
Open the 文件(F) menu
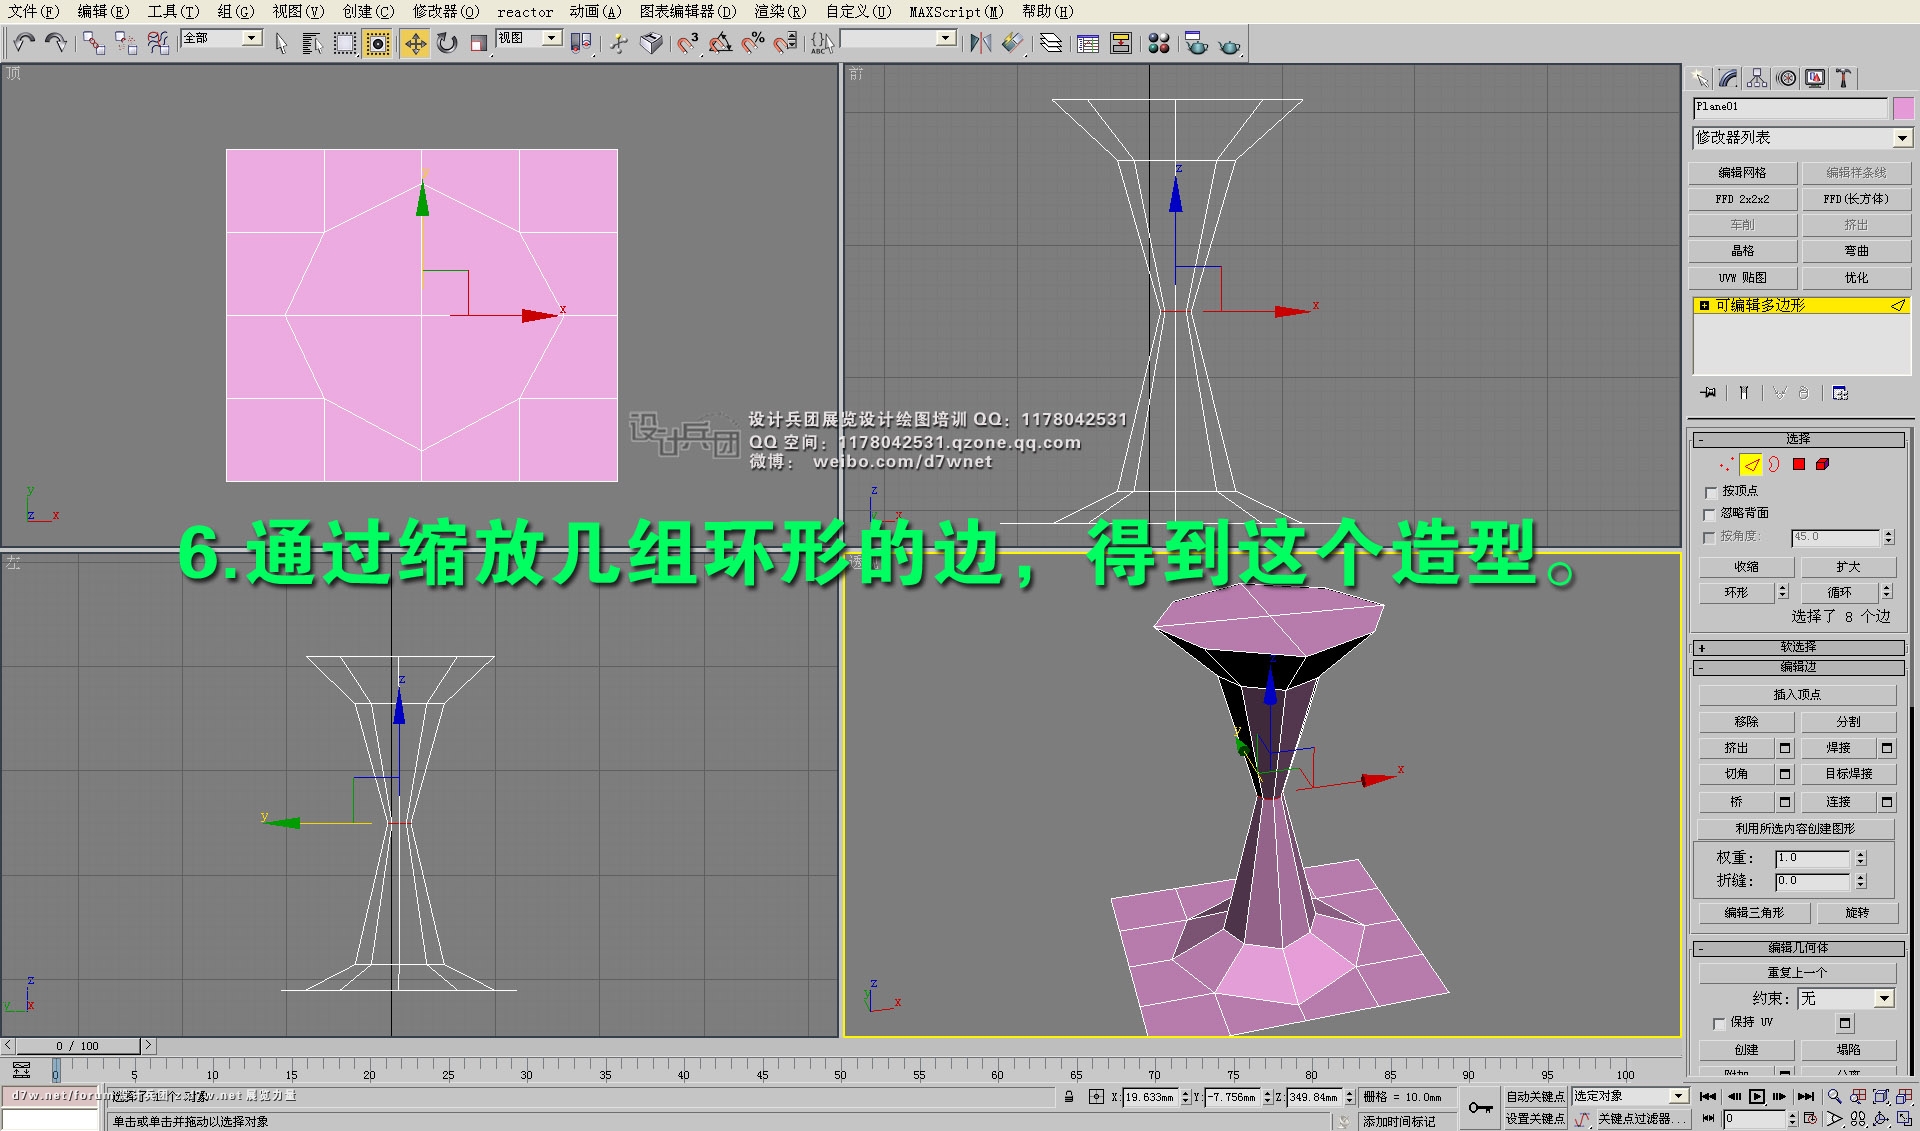(x=34, y=12)
